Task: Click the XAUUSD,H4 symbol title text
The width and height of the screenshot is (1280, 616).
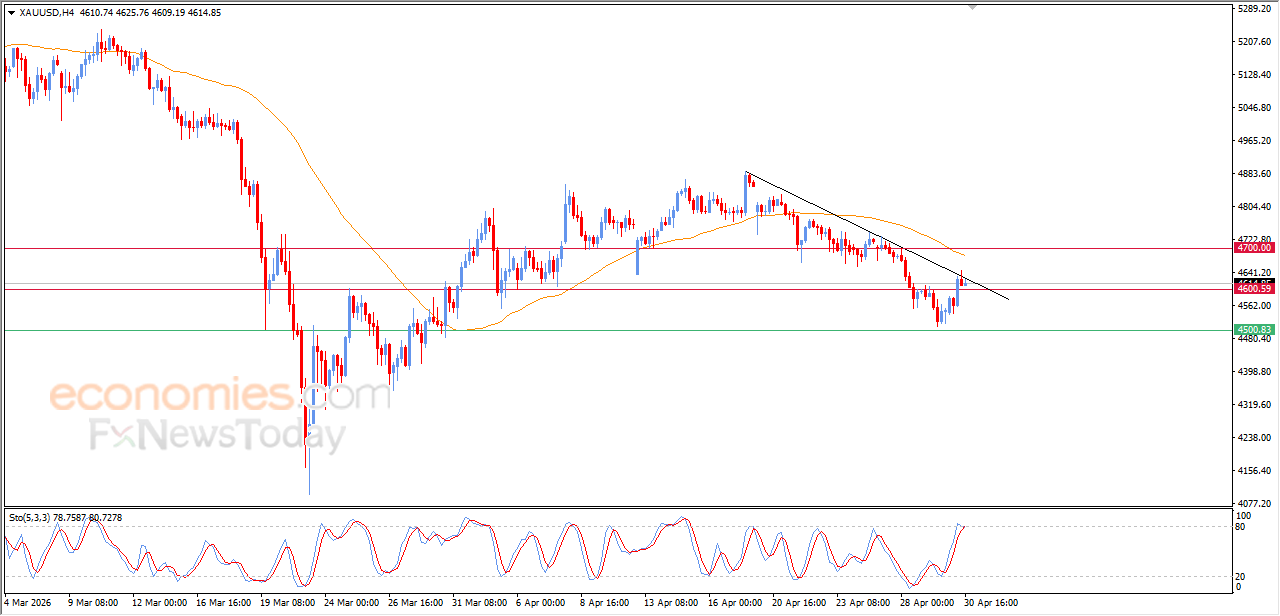Action: (x=46, y=13)
